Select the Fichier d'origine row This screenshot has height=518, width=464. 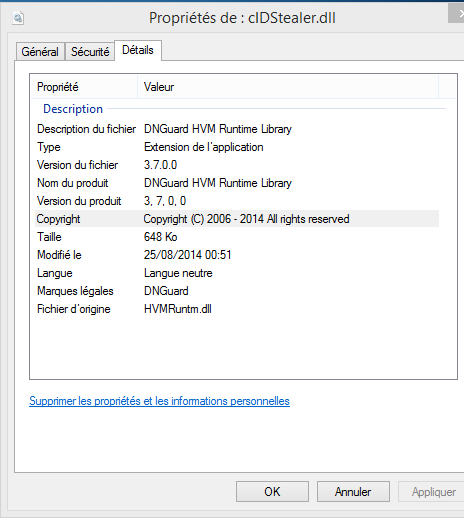click(237, 309)
